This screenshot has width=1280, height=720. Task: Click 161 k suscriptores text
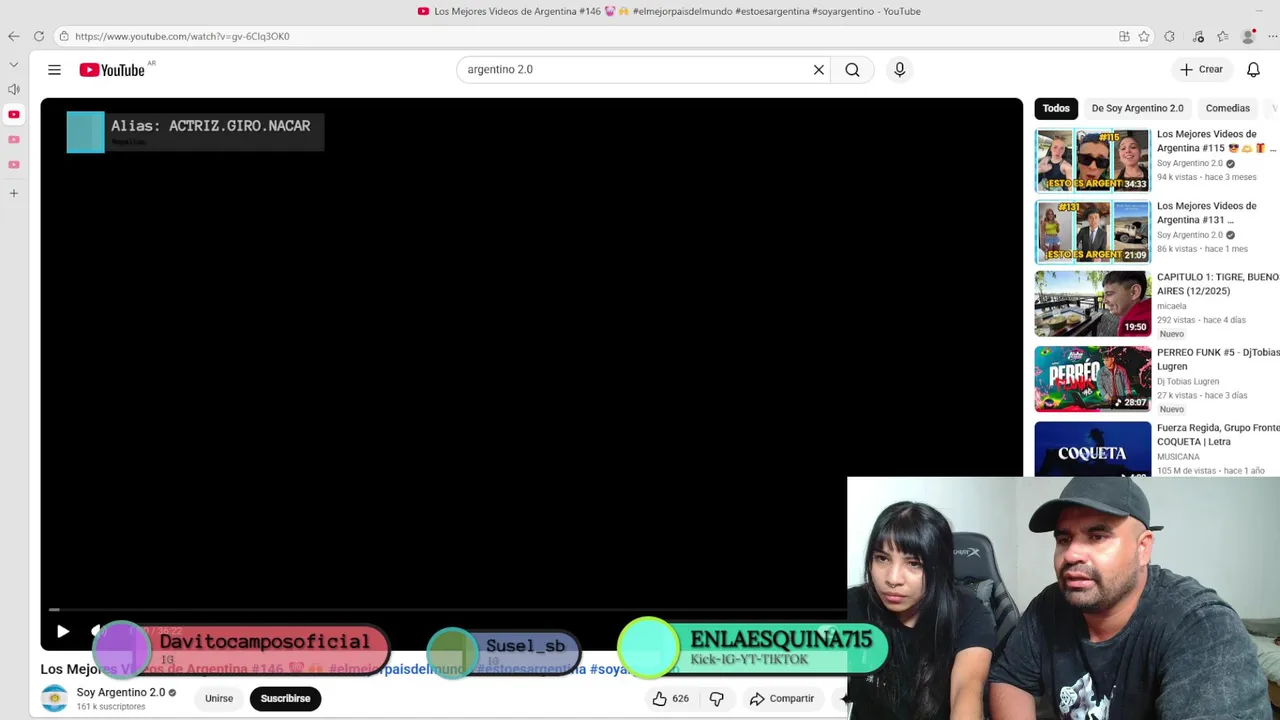coord(111,707)
